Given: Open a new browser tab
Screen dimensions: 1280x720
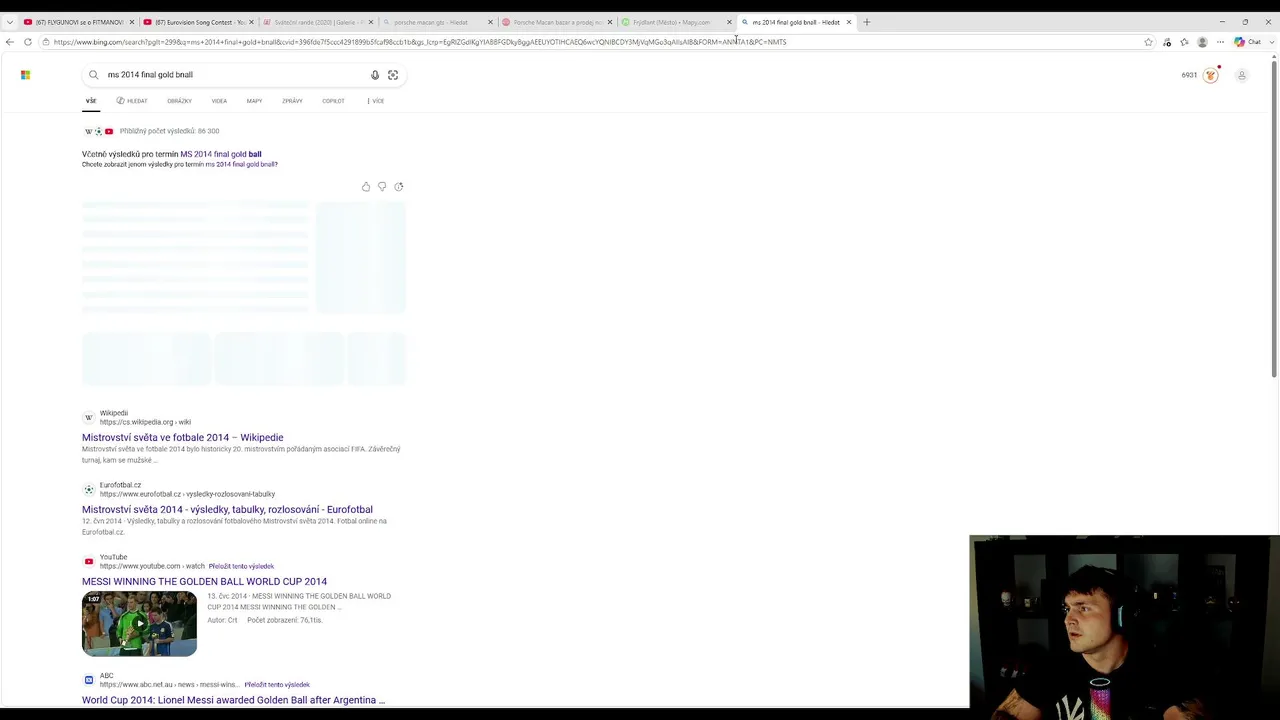Looking at the screenshot, I should (867, 22).
